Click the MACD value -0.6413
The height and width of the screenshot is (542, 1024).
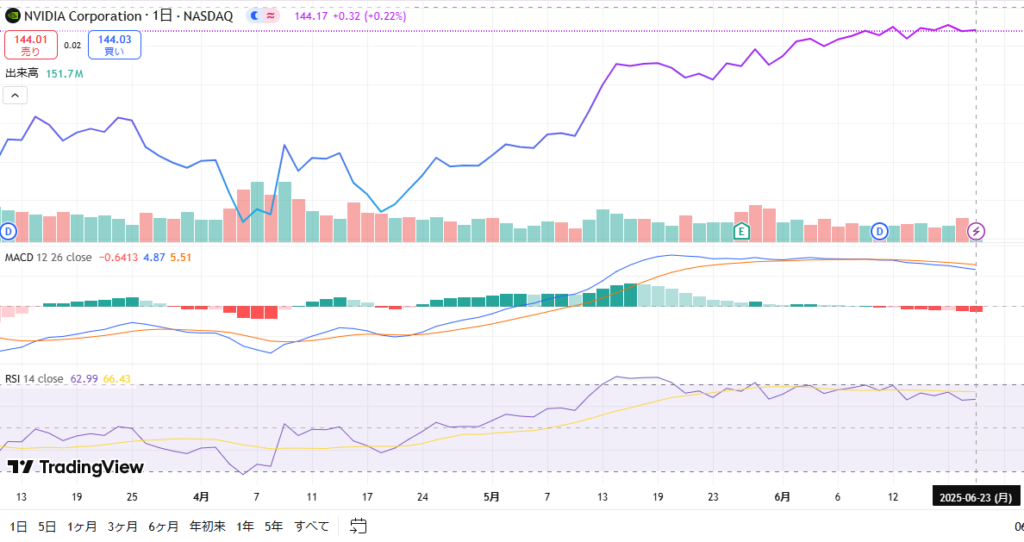pyautogui.click(x=118, y=257)
